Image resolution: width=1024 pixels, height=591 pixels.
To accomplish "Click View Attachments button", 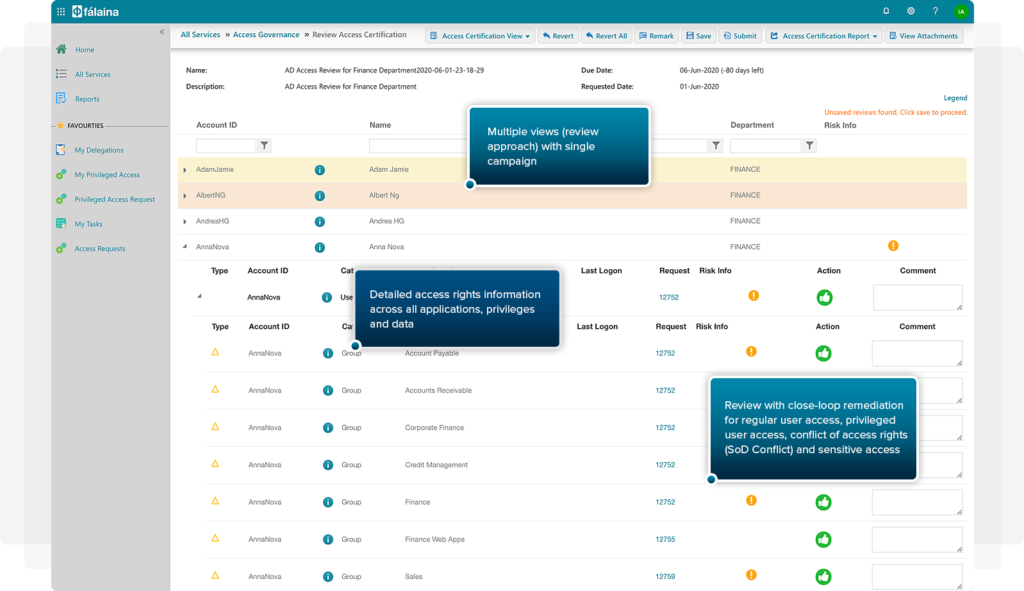I will pyautogui.click(x=924, y=36).
